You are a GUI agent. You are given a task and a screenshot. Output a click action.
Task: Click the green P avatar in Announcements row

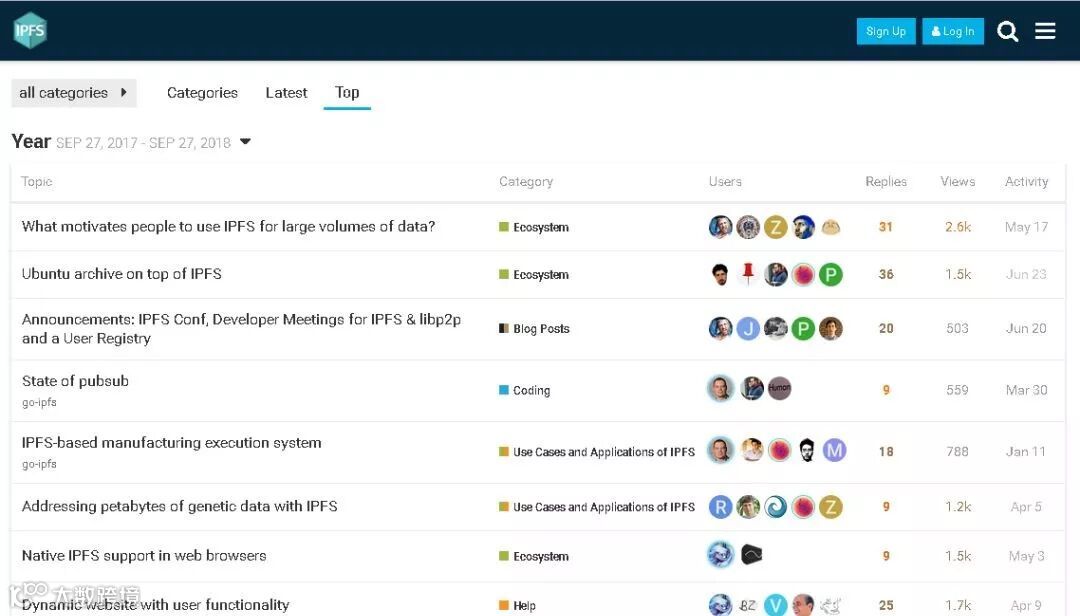[803, 329]
